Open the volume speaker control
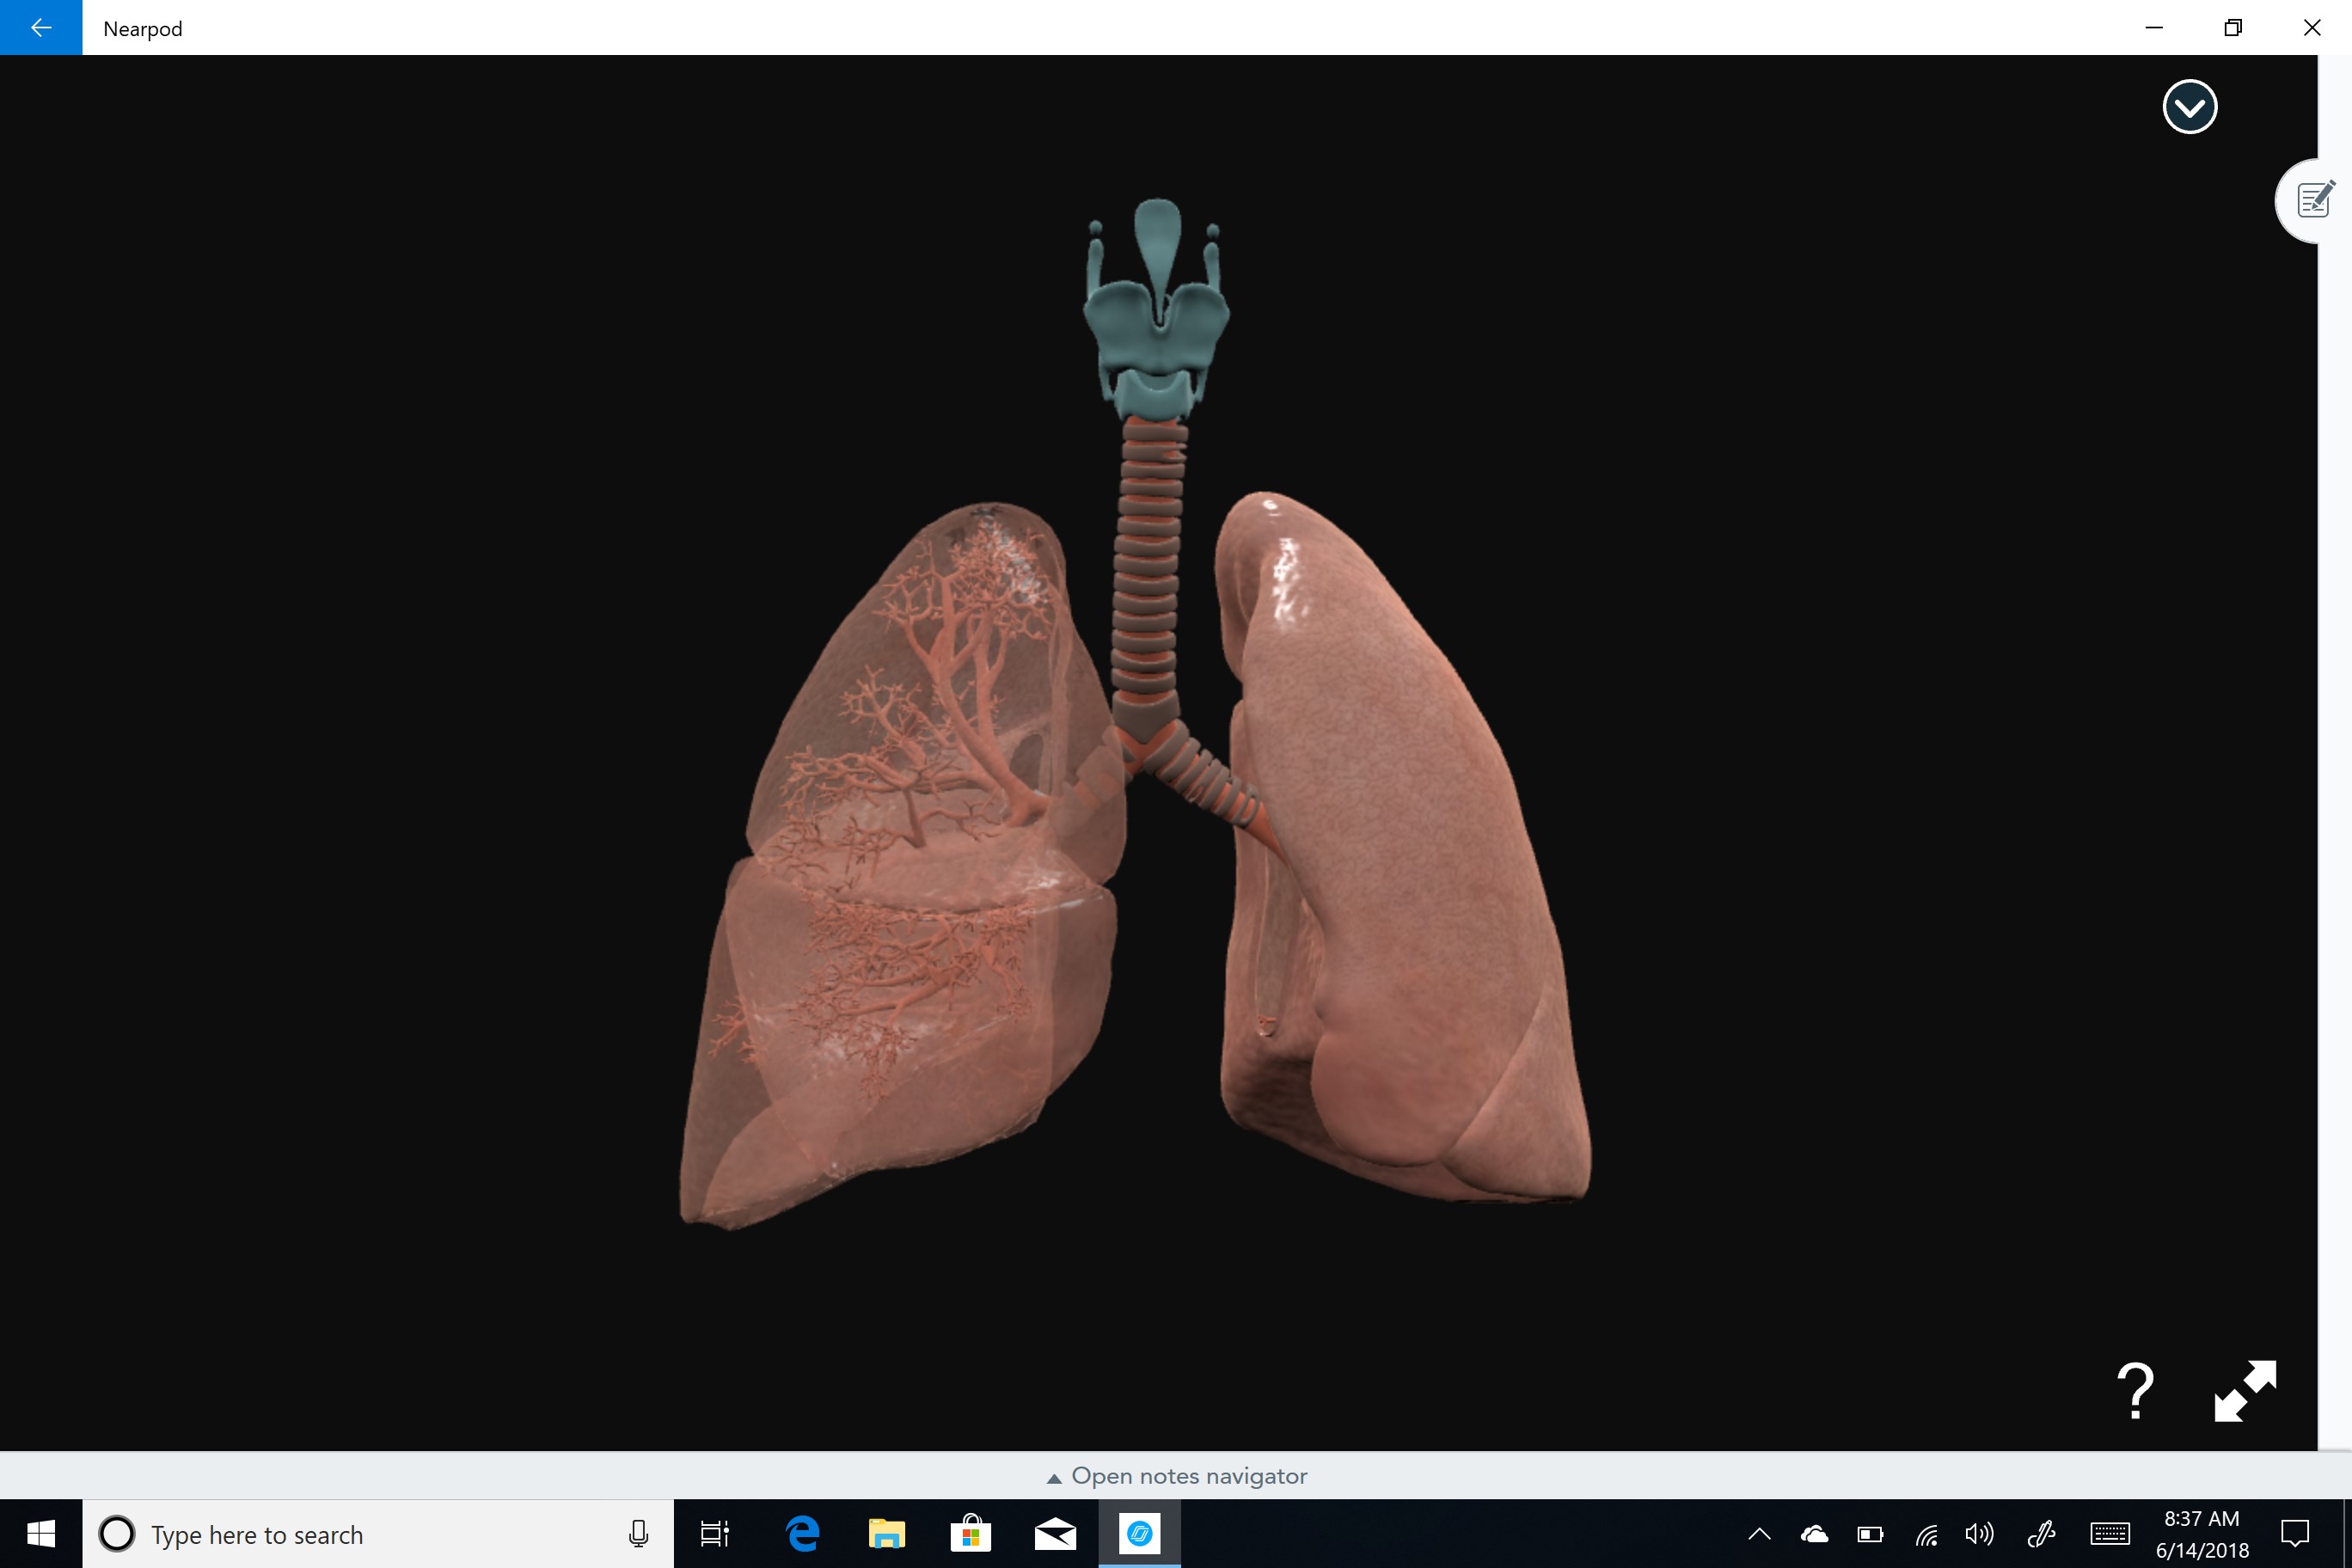This screenshot has height=1568, width=2352. pyautogui.click(x=1978, y=1534)
